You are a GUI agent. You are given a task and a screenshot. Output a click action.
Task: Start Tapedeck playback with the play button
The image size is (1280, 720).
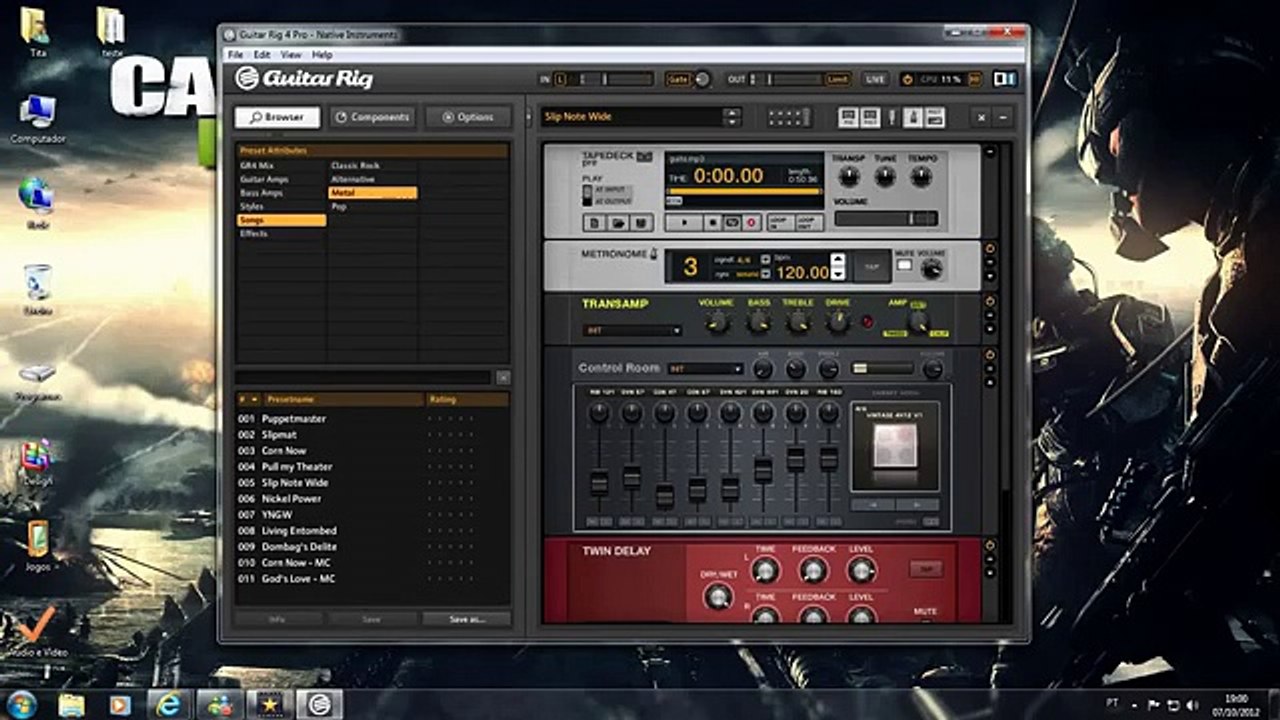tap(684, 222)
